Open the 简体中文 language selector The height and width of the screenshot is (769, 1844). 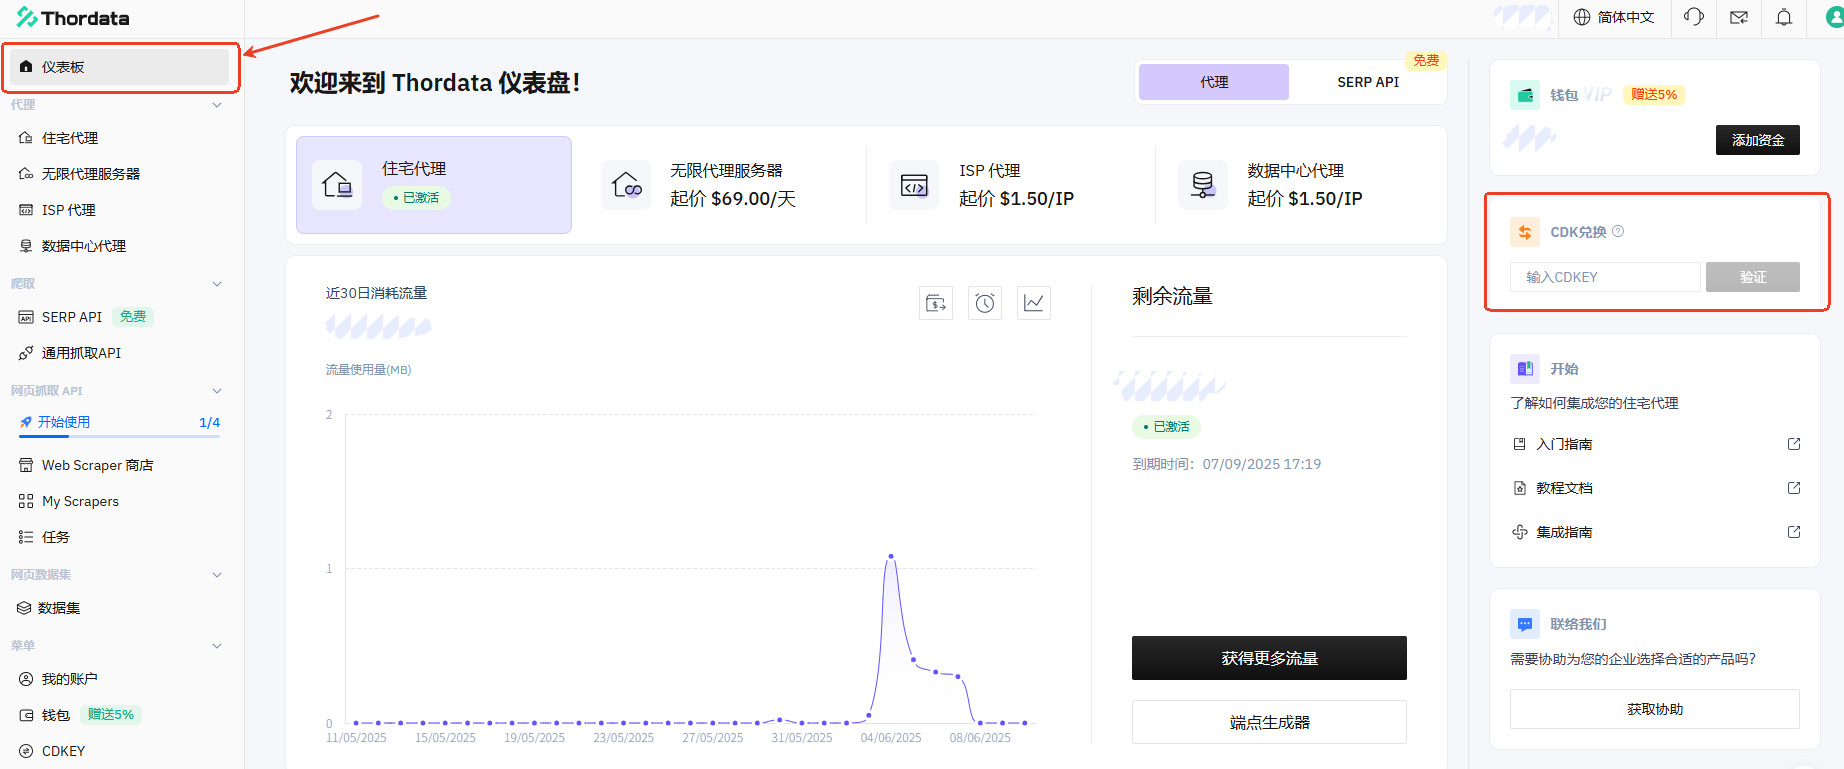(1614, 17)
